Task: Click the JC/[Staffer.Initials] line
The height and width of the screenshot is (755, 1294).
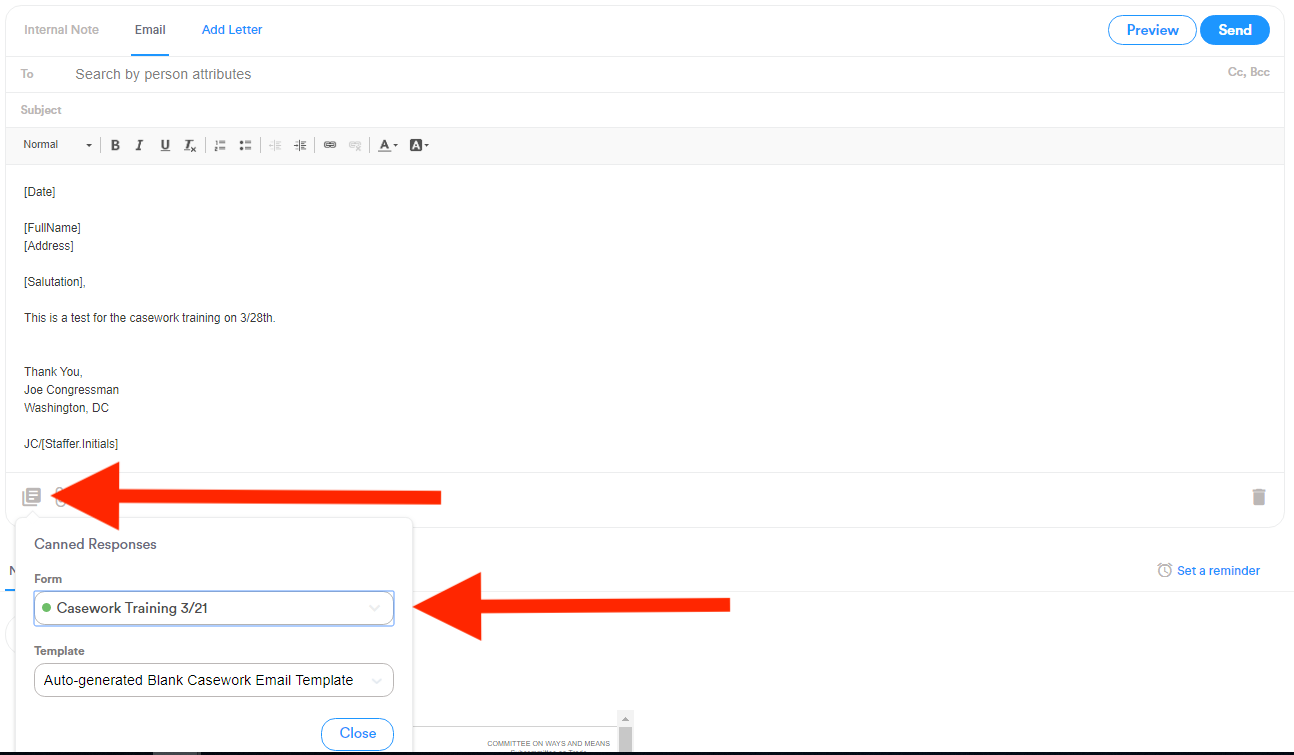Action: point(71,444)
